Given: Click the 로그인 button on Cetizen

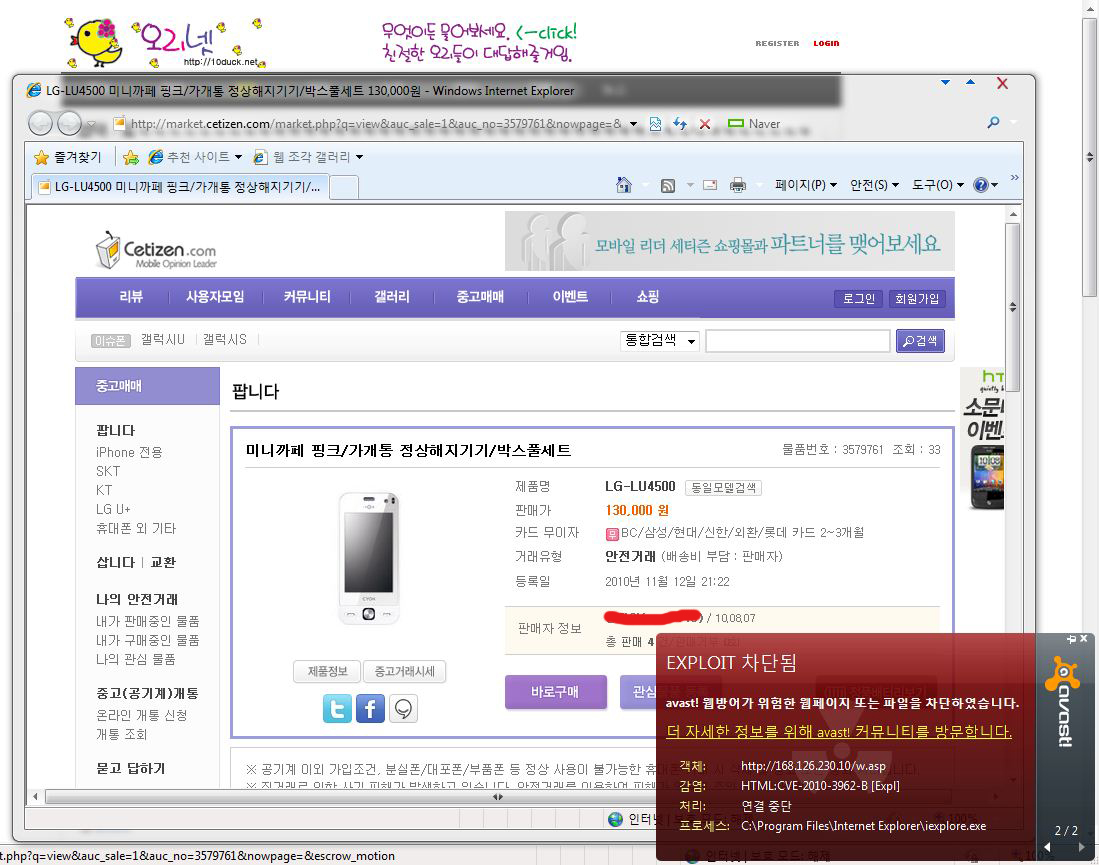Looking at the screenshot, I should tap(859, 299).
